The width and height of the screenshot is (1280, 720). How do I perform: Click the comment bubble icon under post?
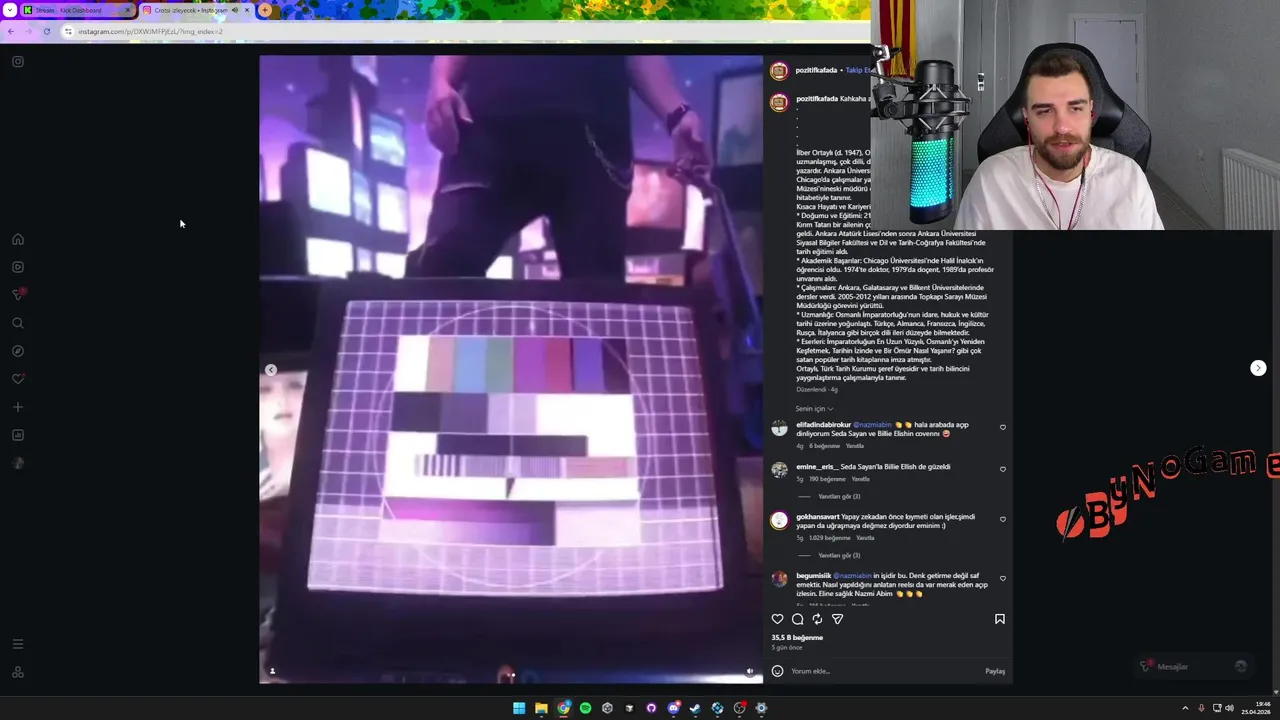click(797, 619)
